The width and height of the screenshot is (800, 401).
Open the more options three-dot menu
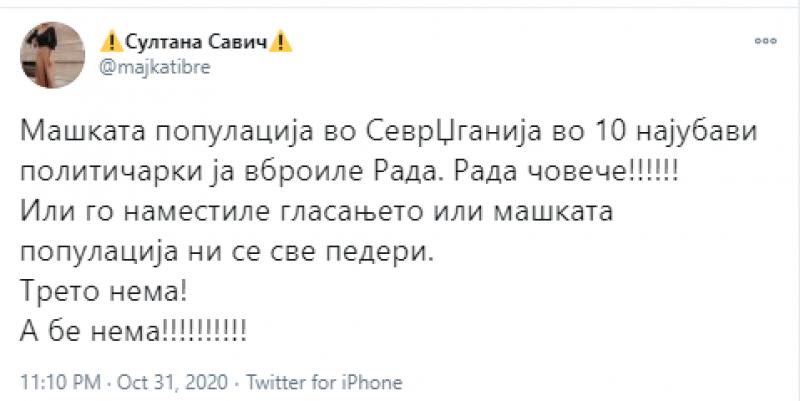766,44
